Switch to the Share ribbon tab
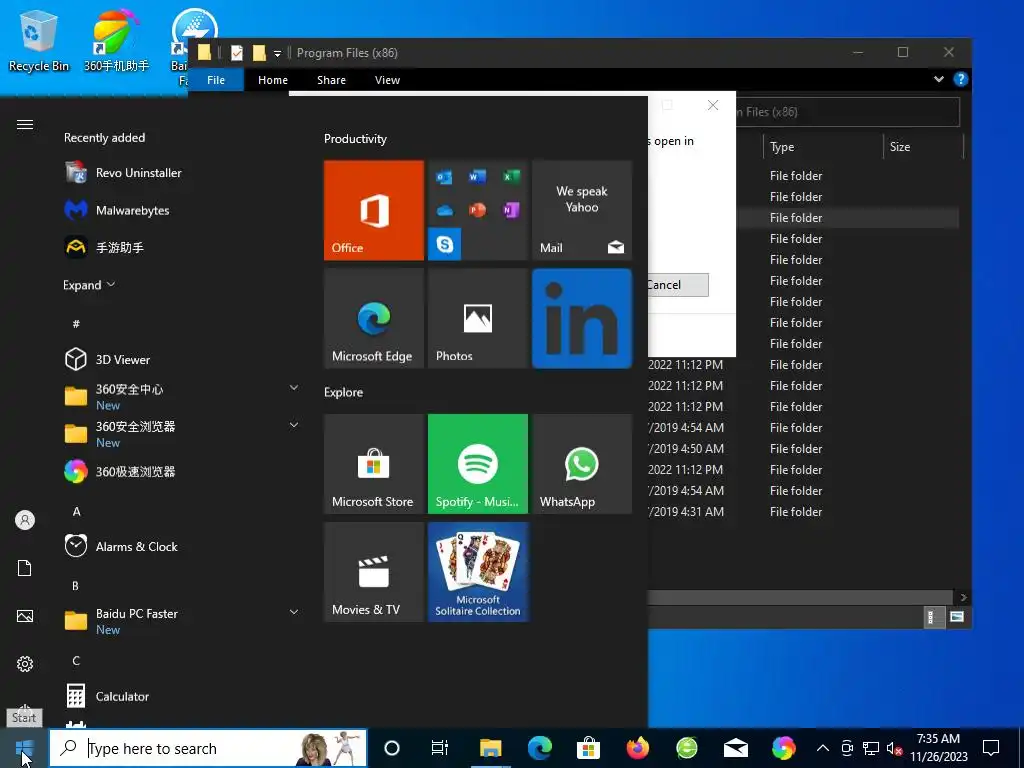Image resolution: width=1024 pixels, height=768 pixels. 332,80
